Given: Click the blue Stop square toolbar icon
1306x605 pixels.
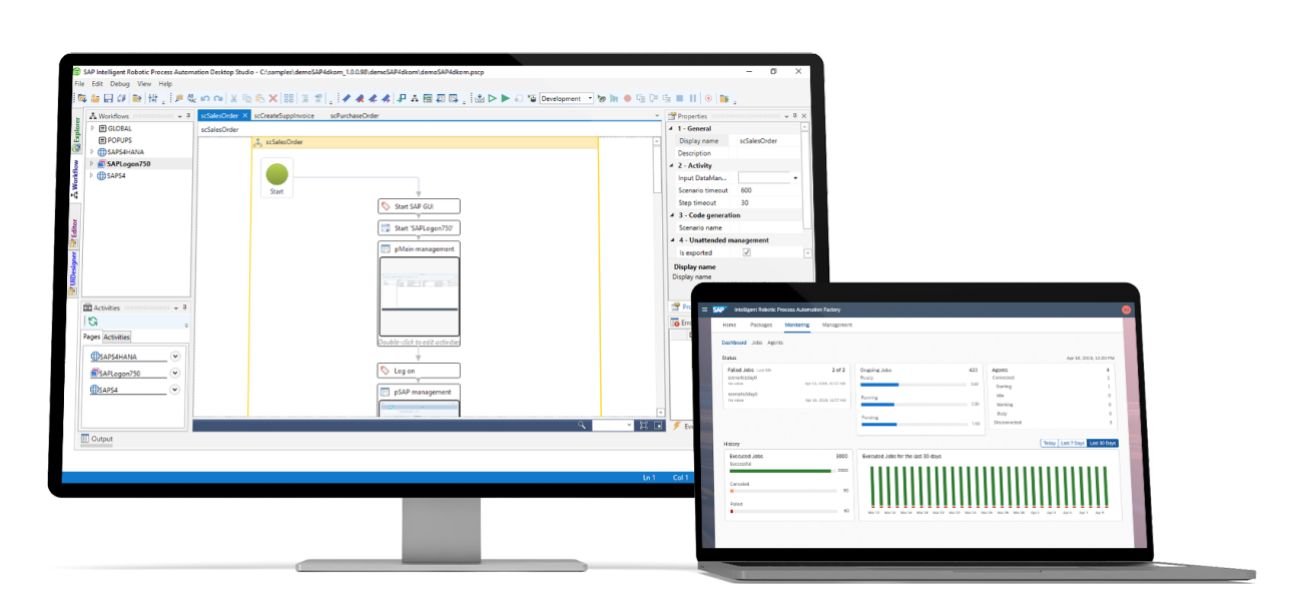Looking at the screenshot, I should coord(680,98).
